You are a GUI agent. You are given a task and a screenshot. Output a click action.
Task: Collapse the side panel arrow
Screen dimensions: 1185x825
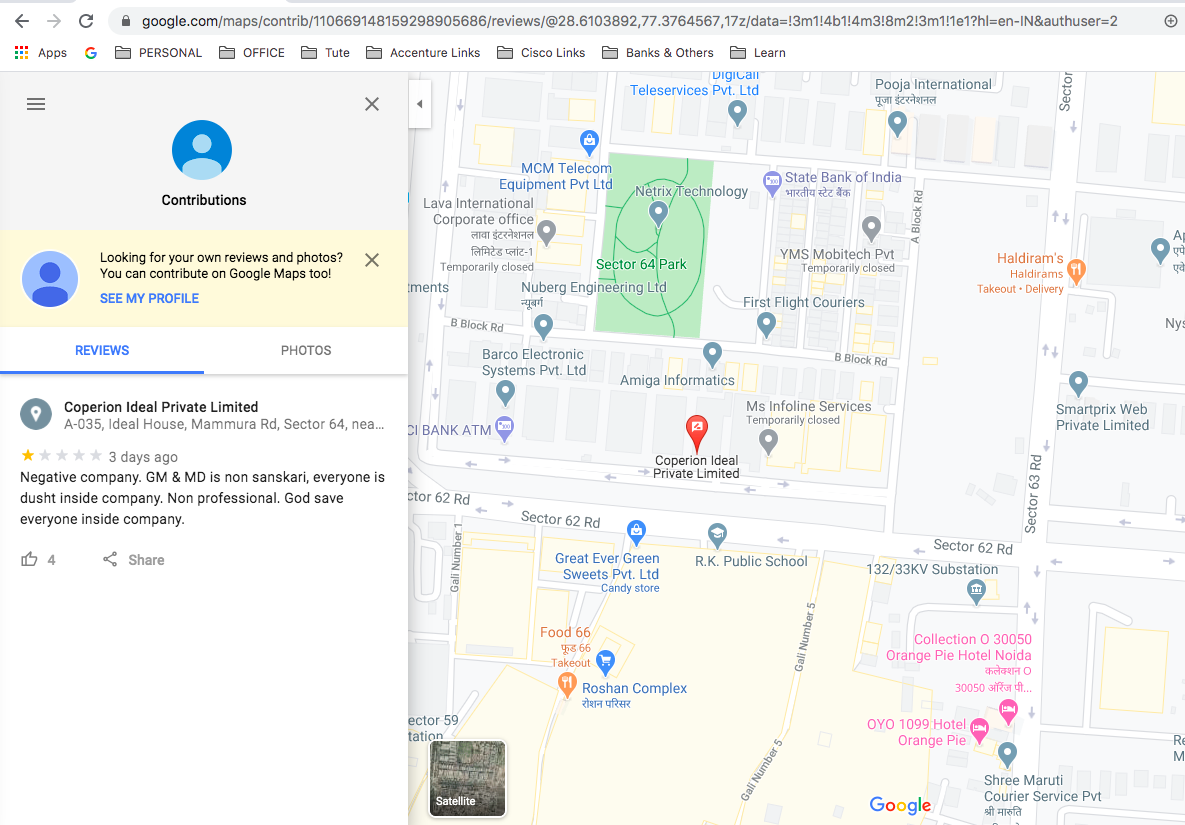pyautogui.click(x=419, y=104)
